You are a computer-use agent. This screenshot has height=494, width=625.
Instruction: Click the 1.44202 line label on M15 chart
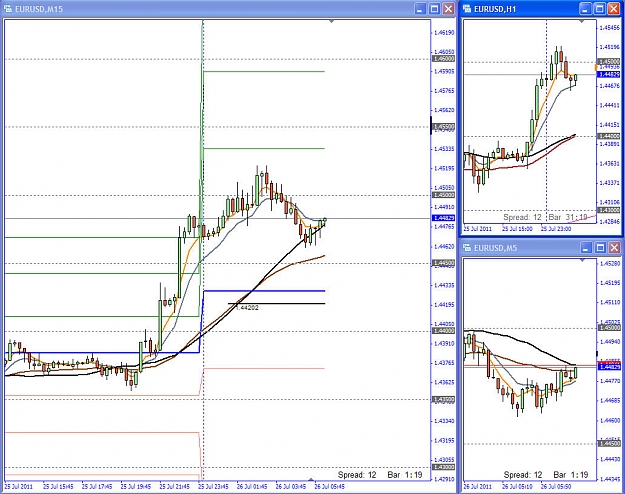coord(247,307)
